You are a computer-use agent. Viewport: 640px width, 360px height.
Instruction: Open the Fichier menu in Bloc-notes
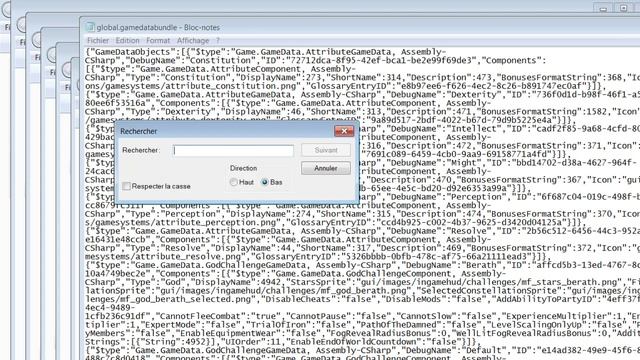pyautogui.click(x=98, y=40)
